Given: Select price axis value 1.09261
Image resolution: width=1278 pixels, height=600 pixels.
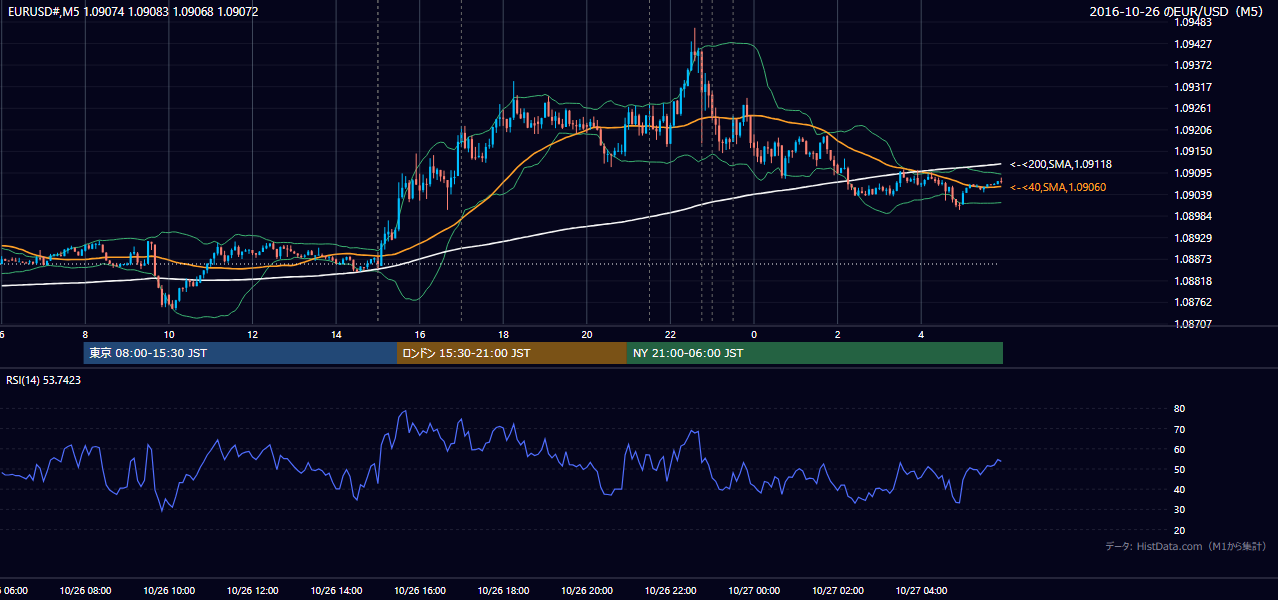Looking at the screenshot, I should pyautogui.click(x=1193, y=108).
